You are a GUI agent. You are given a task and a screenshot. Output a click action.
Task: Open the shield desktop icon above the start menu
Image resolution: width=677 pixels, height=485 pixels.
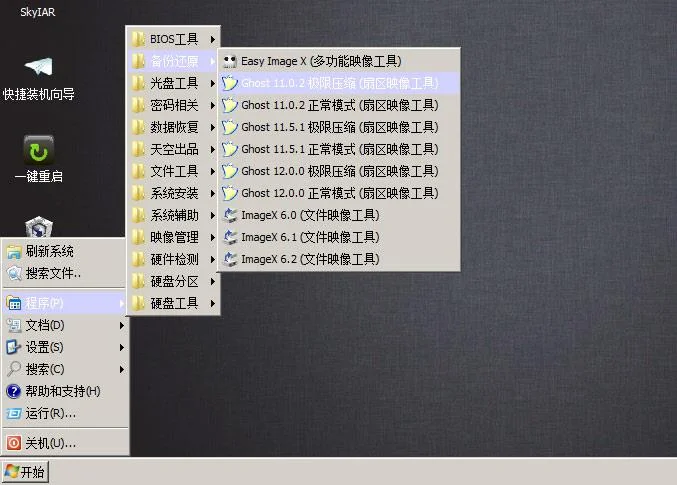tap(39, 227)
